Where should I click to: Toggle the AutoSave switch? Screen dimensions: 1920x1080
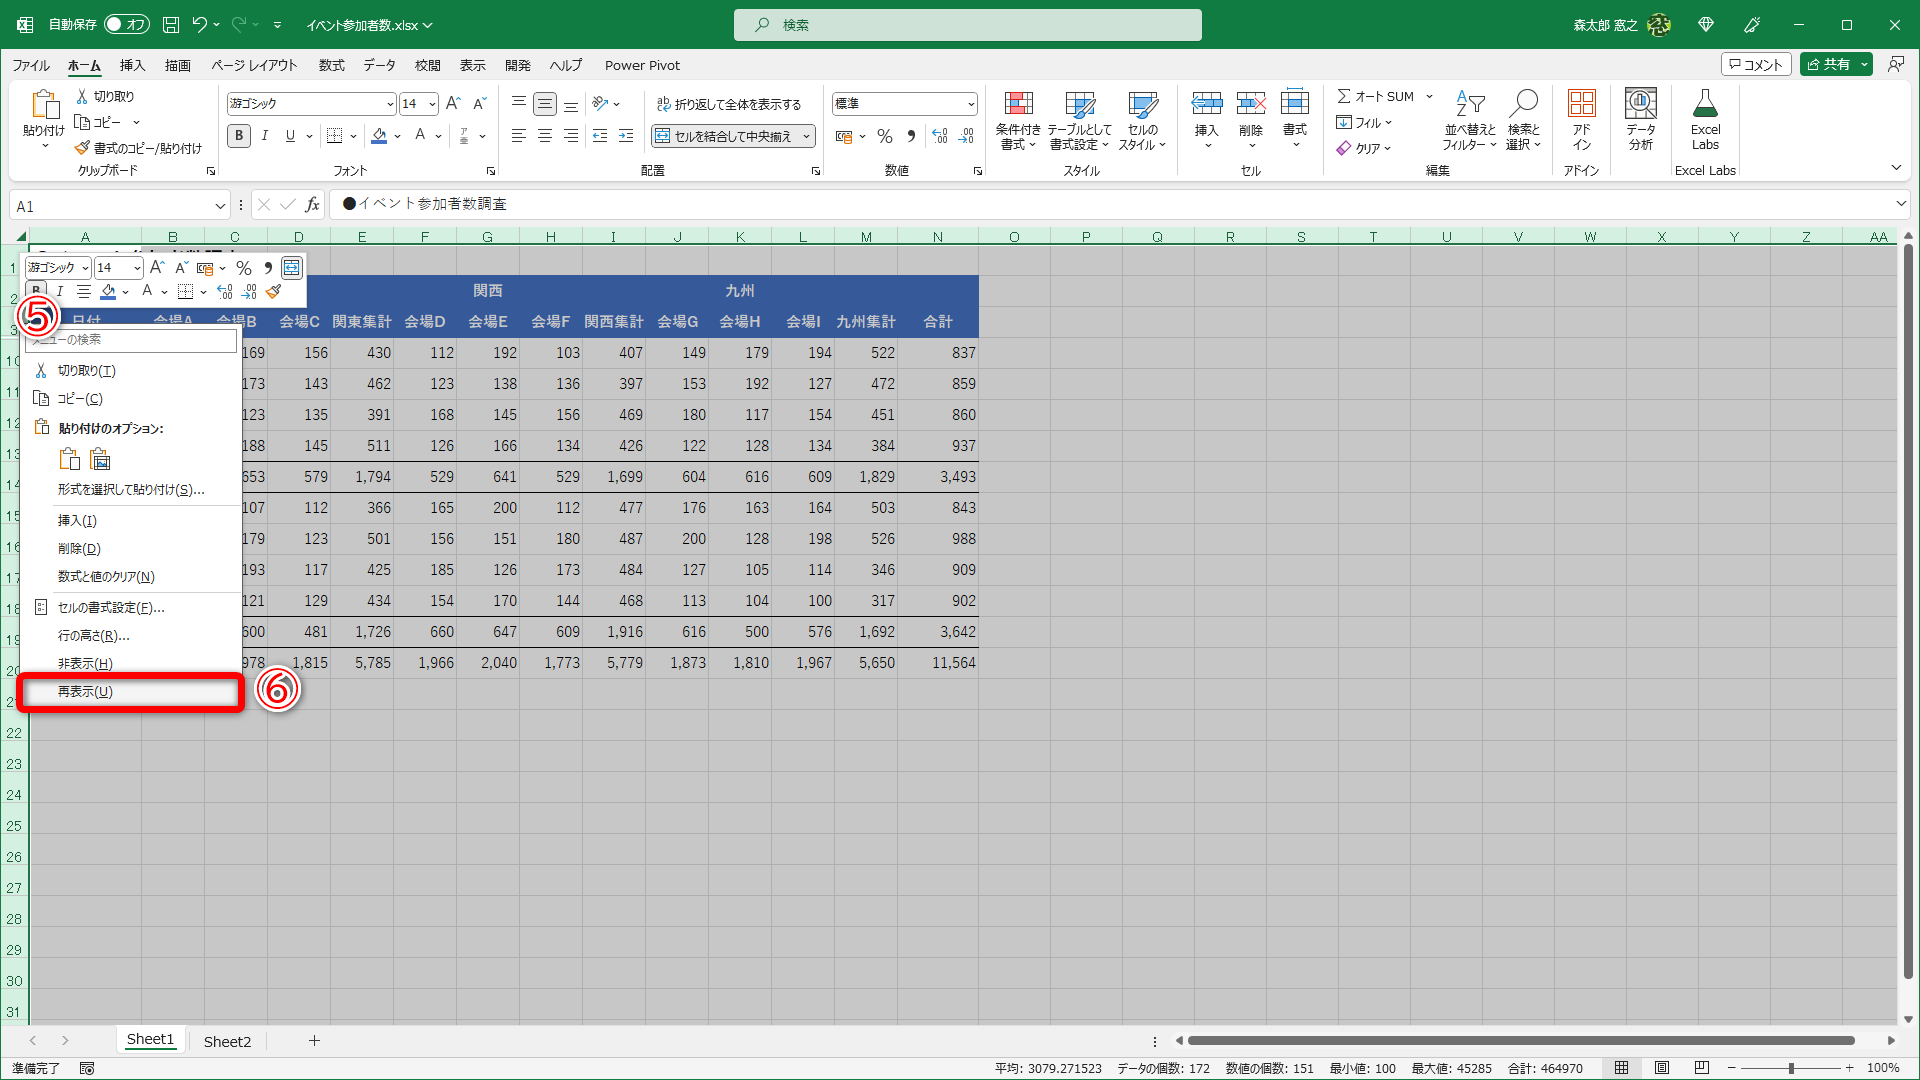click(x=127, y=24)
